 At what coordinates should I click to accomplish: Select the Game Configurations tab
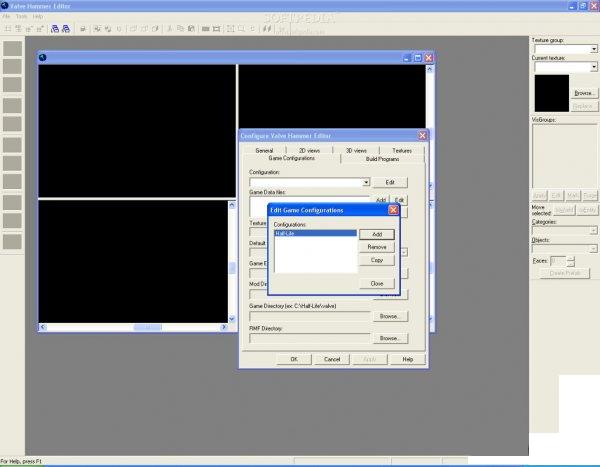[x=292, y=158]
